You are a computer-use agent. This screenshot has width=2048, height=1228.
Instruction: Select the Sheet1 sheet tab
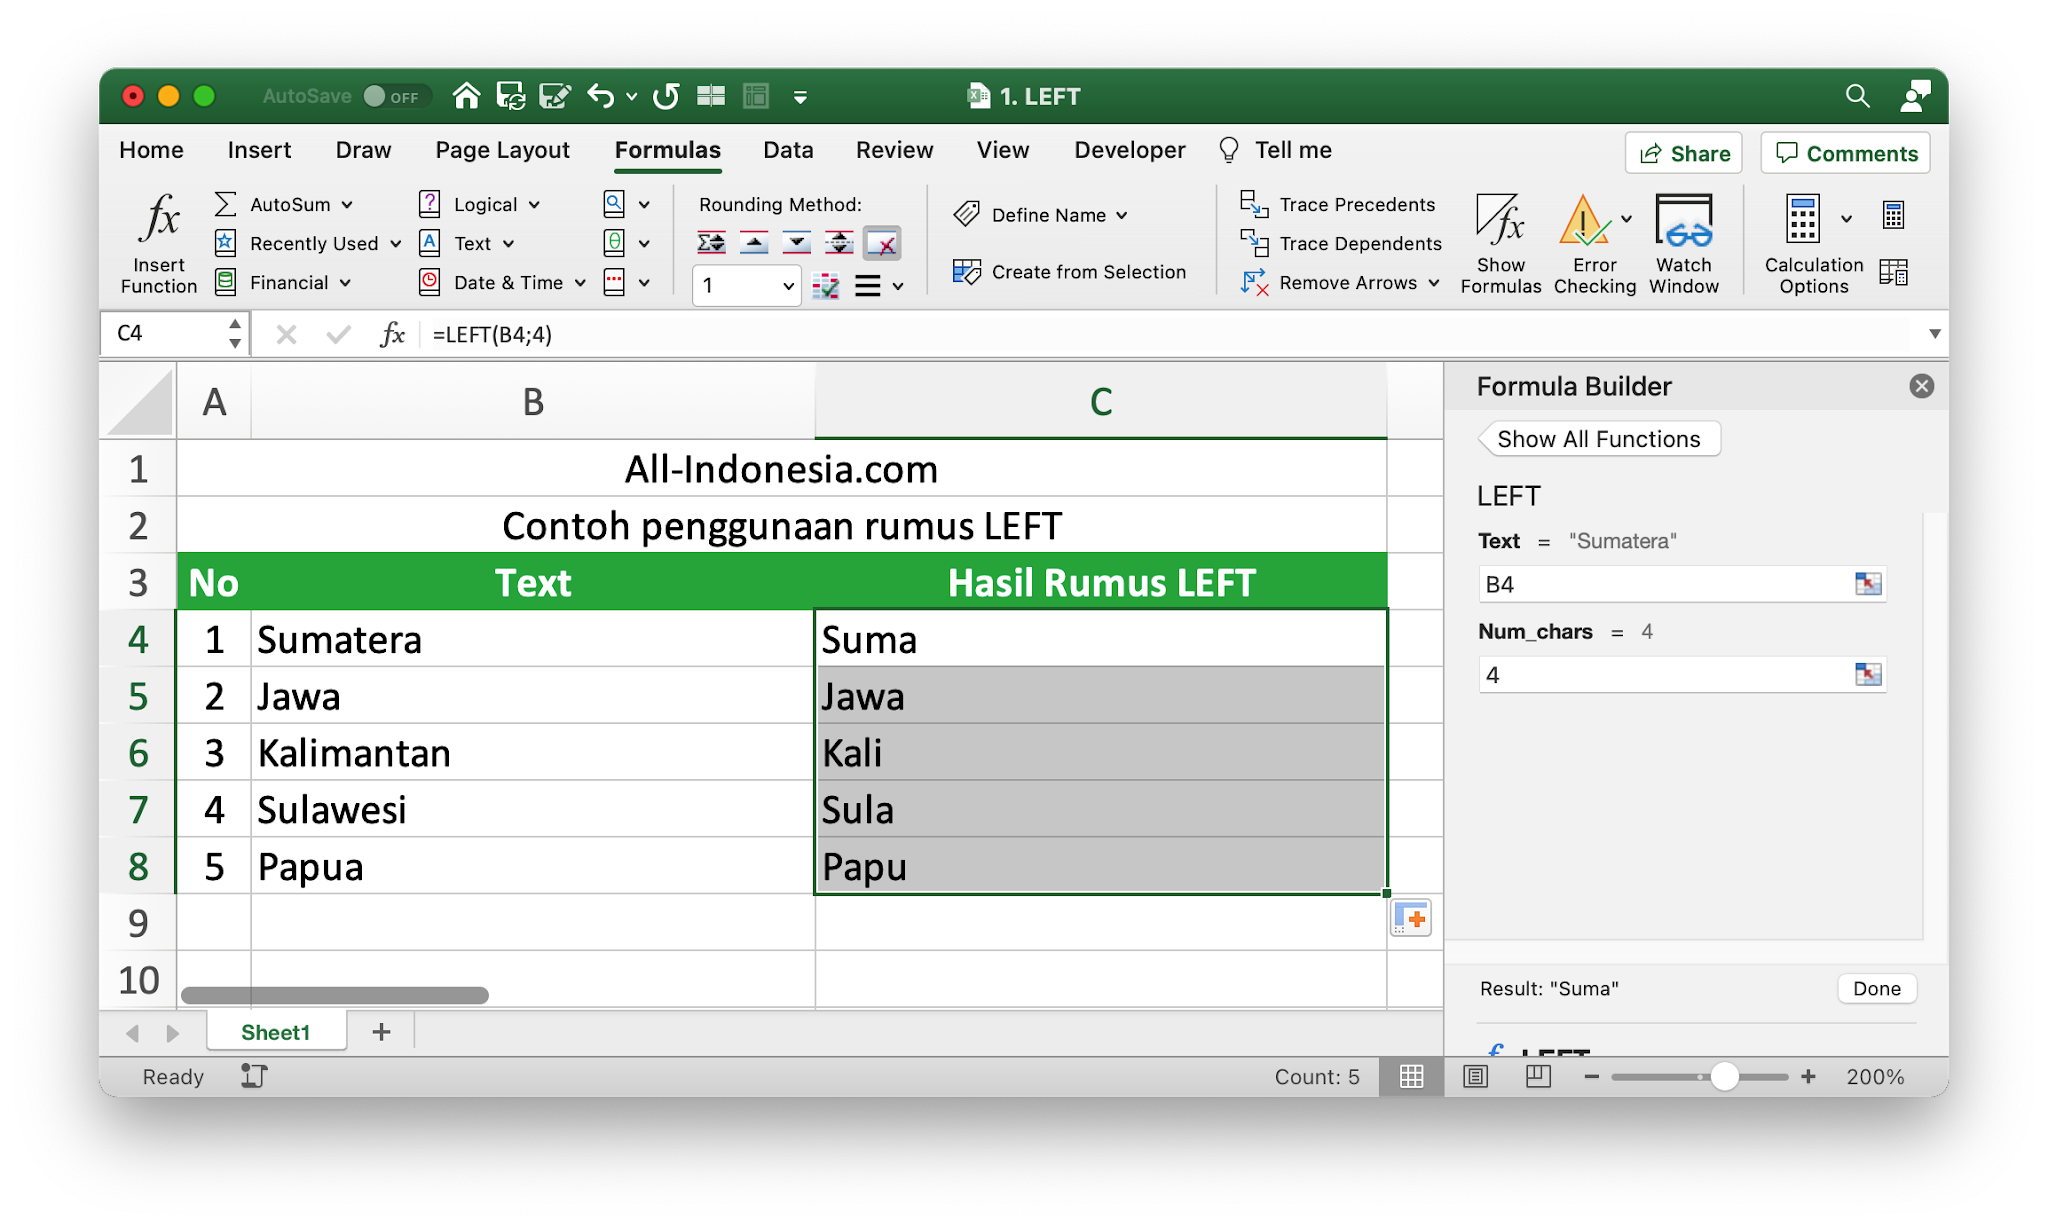[x=275, y=1032]
